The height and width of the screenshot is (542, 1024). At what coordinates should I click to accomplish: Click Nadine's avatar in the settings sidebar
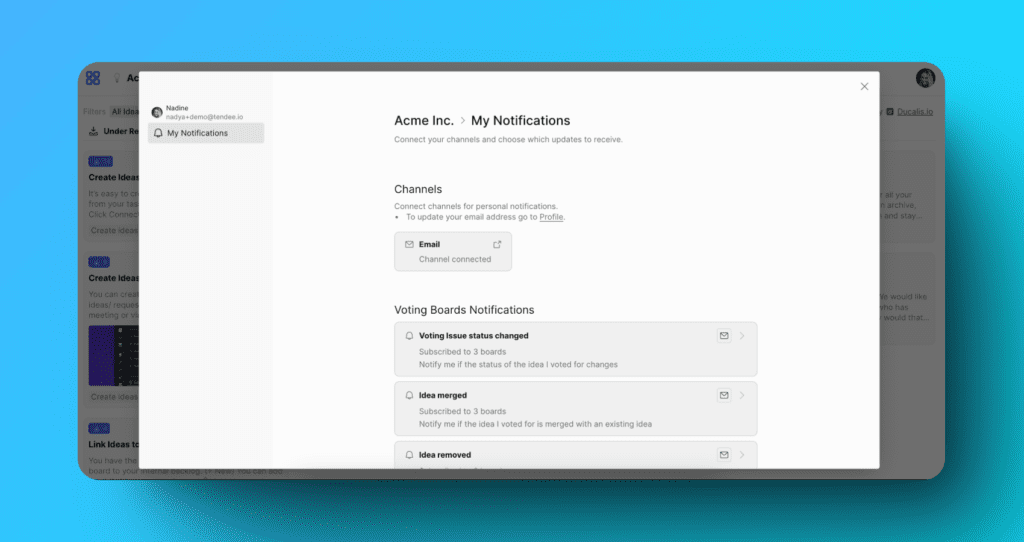(157, 112)
